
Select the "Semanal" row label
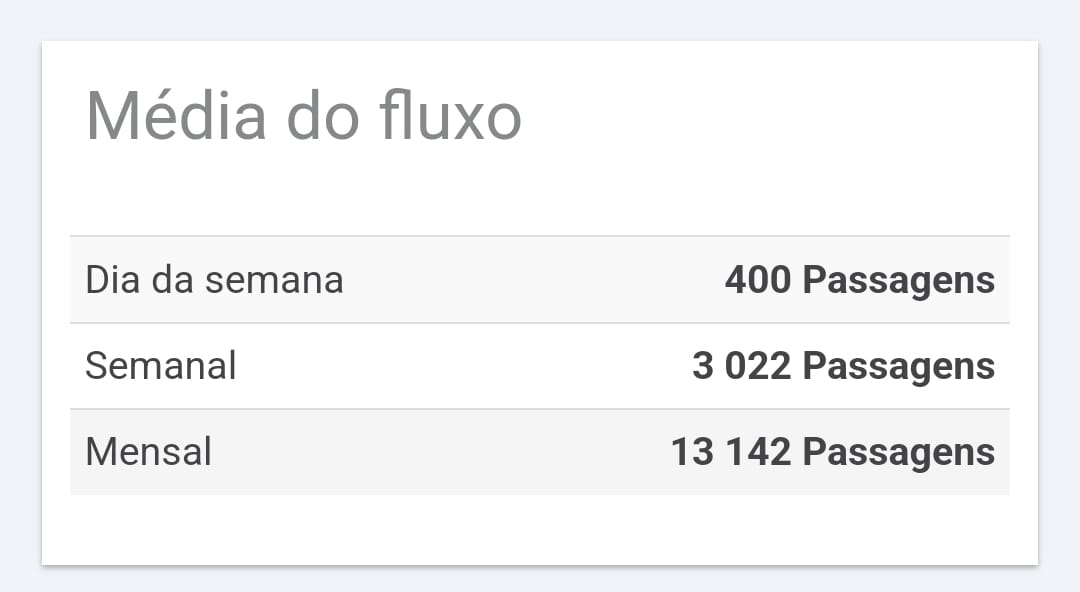[x=160, y=365]
